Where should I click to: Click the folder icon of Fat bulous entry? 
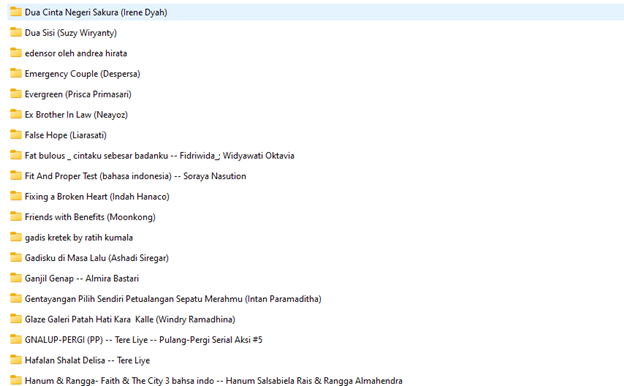point(16,155)
